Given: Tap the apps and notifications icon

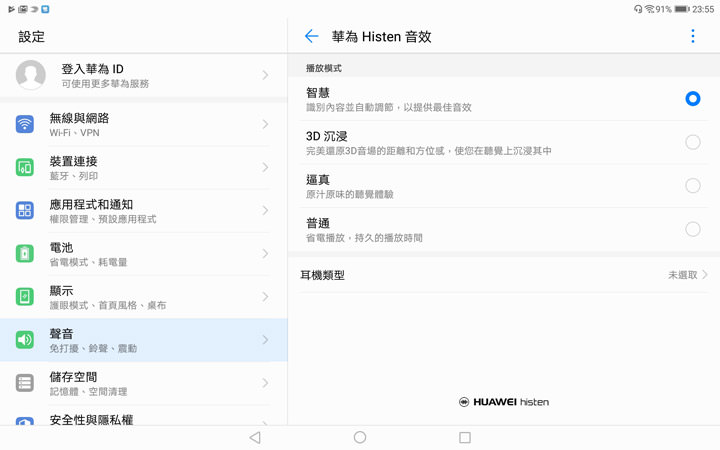Looking at the screenshot, I should click(x=25, y=210).
